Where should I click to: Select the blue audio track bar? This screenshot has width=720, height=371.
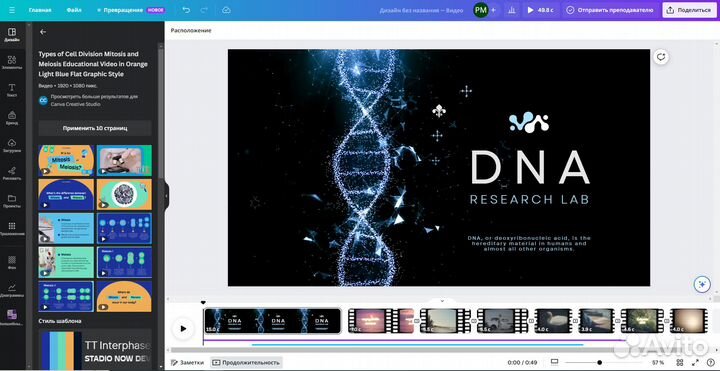click(417, 344)
